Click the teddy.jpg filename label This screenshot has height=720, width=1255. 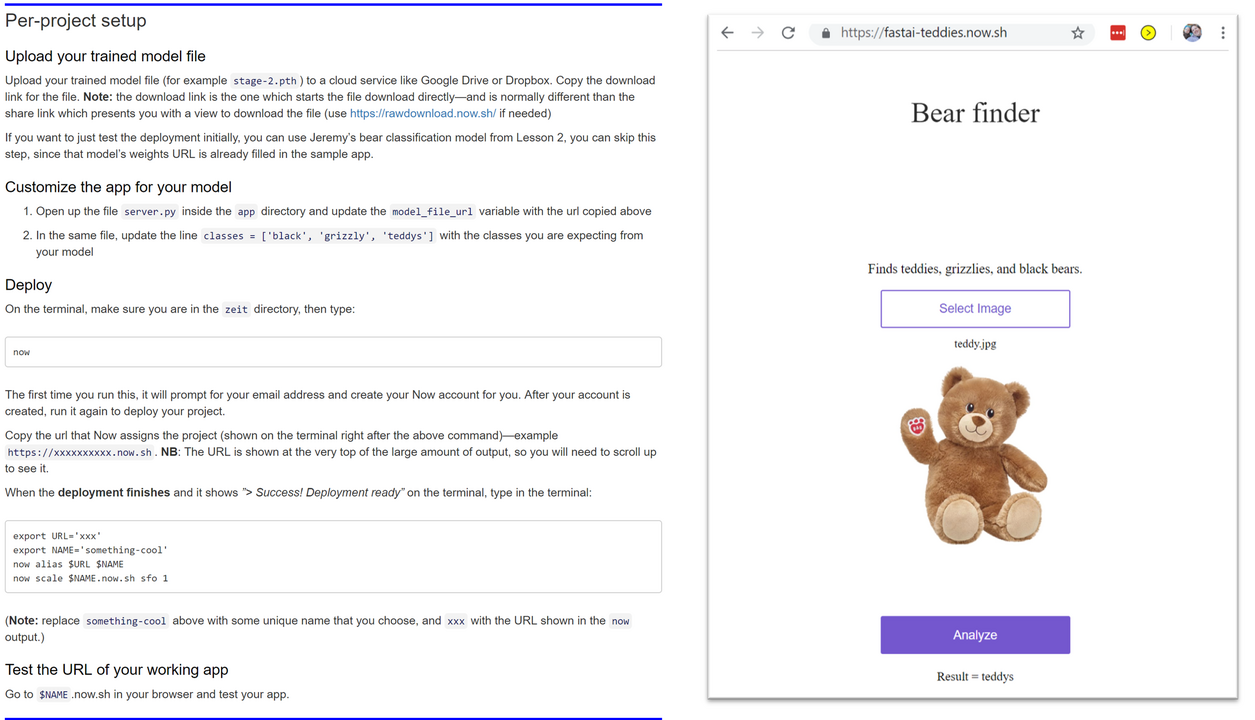[974, 344]
